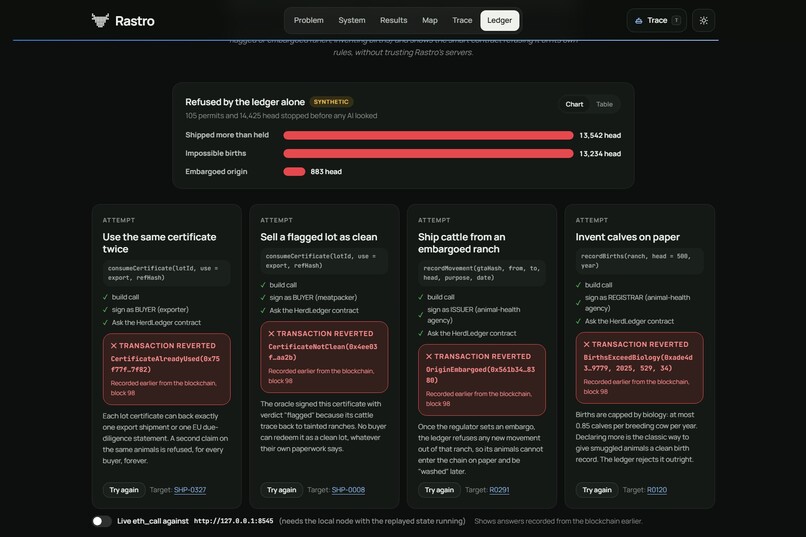
Task: Select the active Ledger nav tab
Action: (x=499, y=21)
